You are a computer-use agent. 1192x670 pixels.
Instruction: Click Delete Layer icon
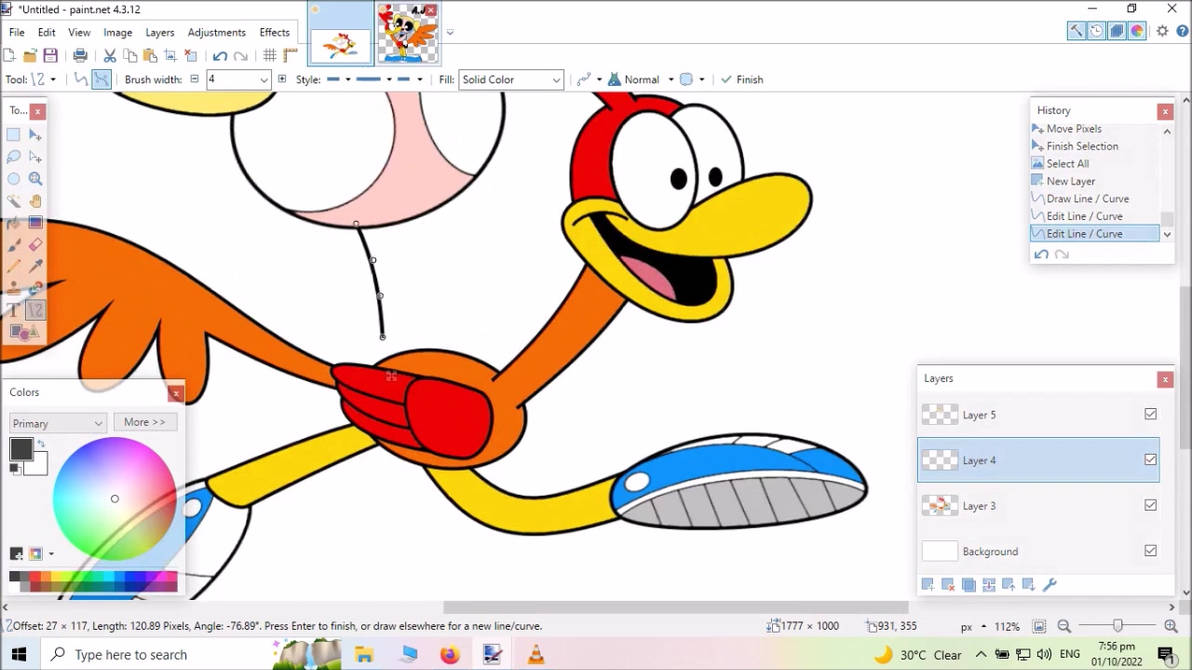pos(948,584)
